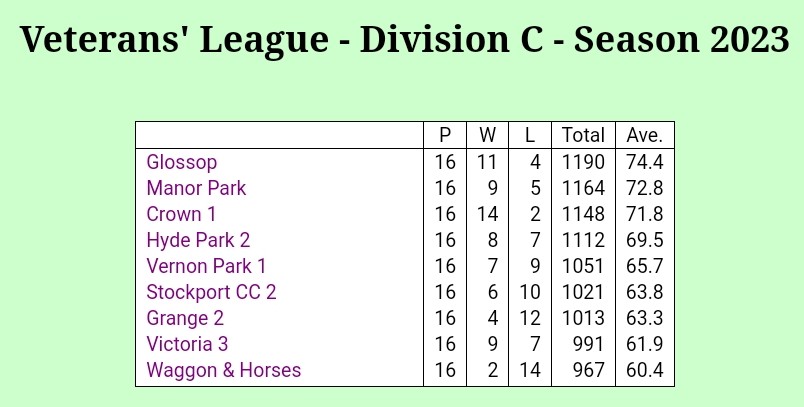The width and height of the screenshot is (804, 407).
Task: Open the Glossop team link
Action: tap(181, 162)
